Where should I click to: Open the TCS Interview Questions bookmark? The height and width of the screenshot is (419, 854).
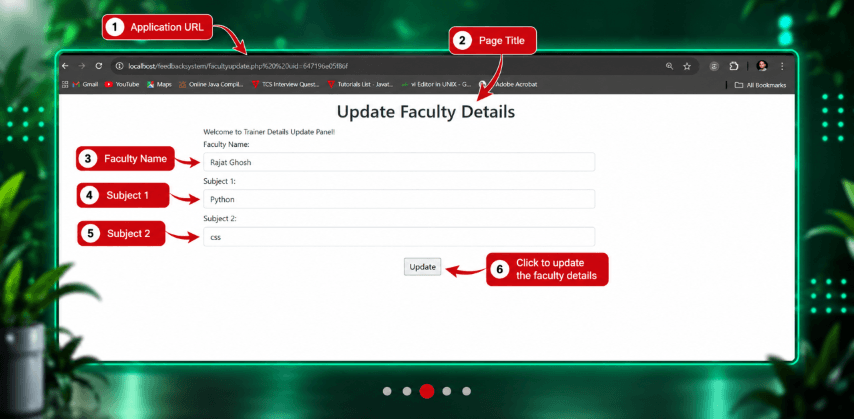click(286, 84)
